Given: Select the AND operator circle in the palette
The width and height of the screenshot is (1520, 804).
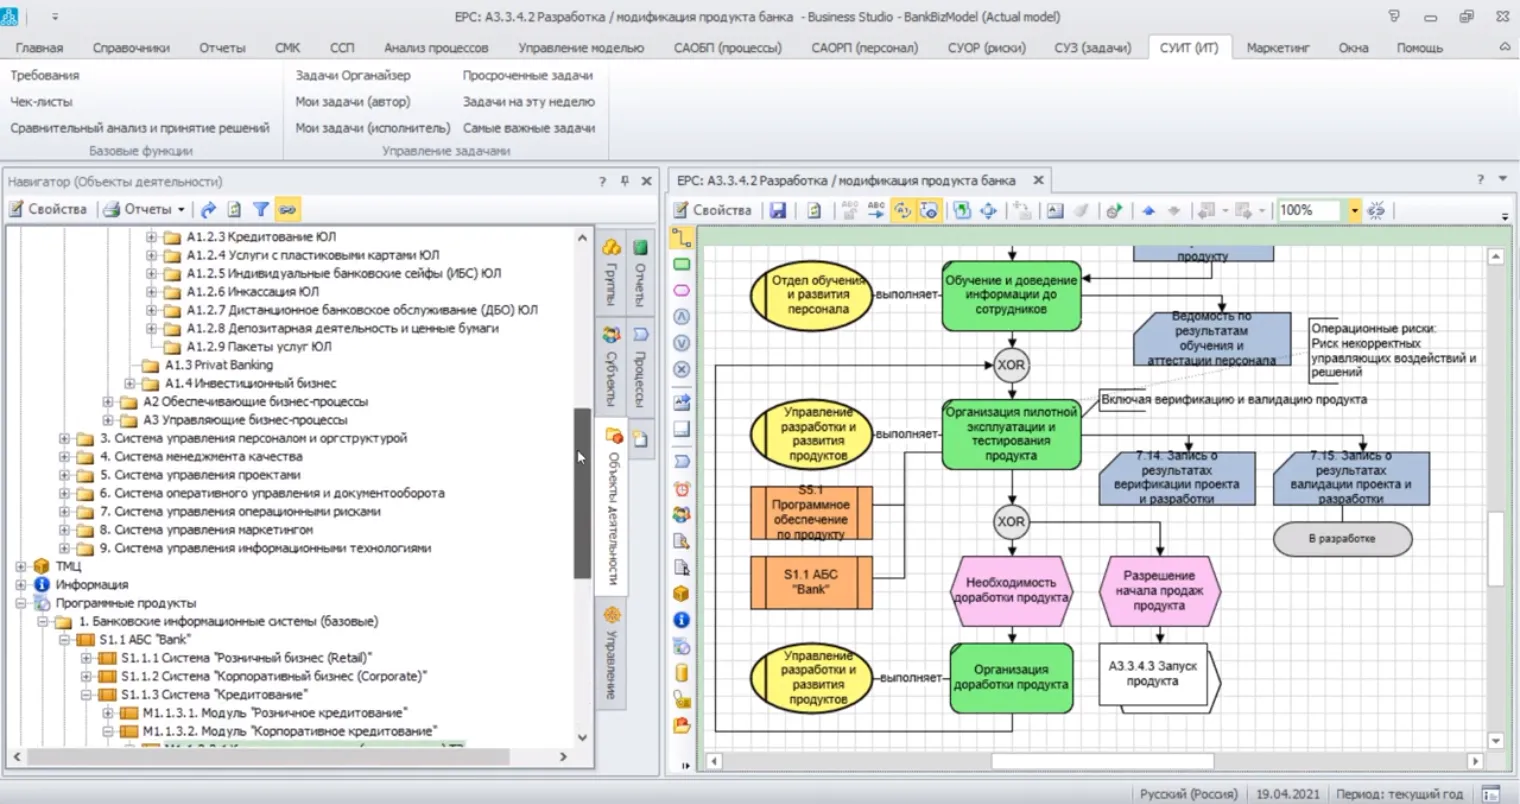Looking at the screenshot, I should click(682, 317).
